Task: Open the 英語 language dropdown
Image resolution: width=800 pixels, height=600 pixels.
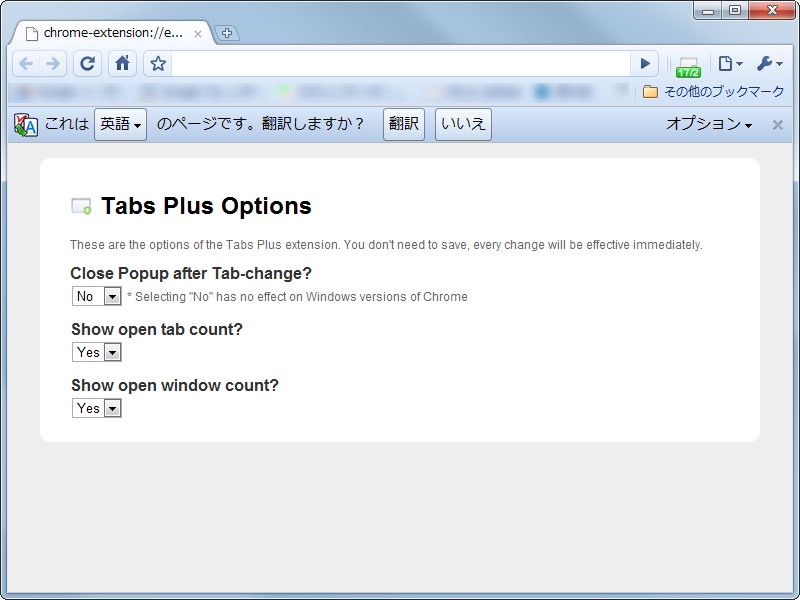Action: (120, 124)
